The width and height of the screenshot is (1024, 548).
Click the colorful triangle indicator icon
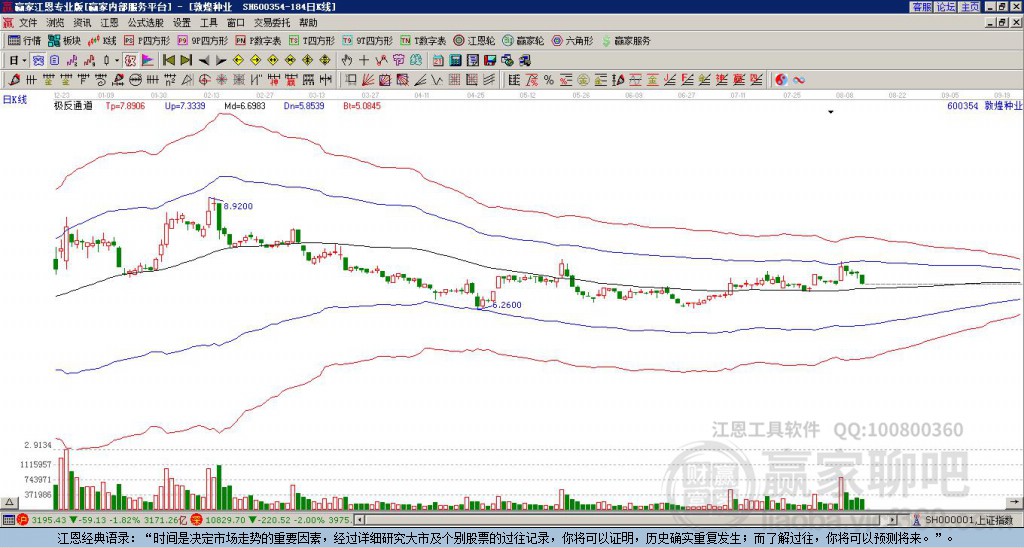pyautogui.click(x=148, y=61)
